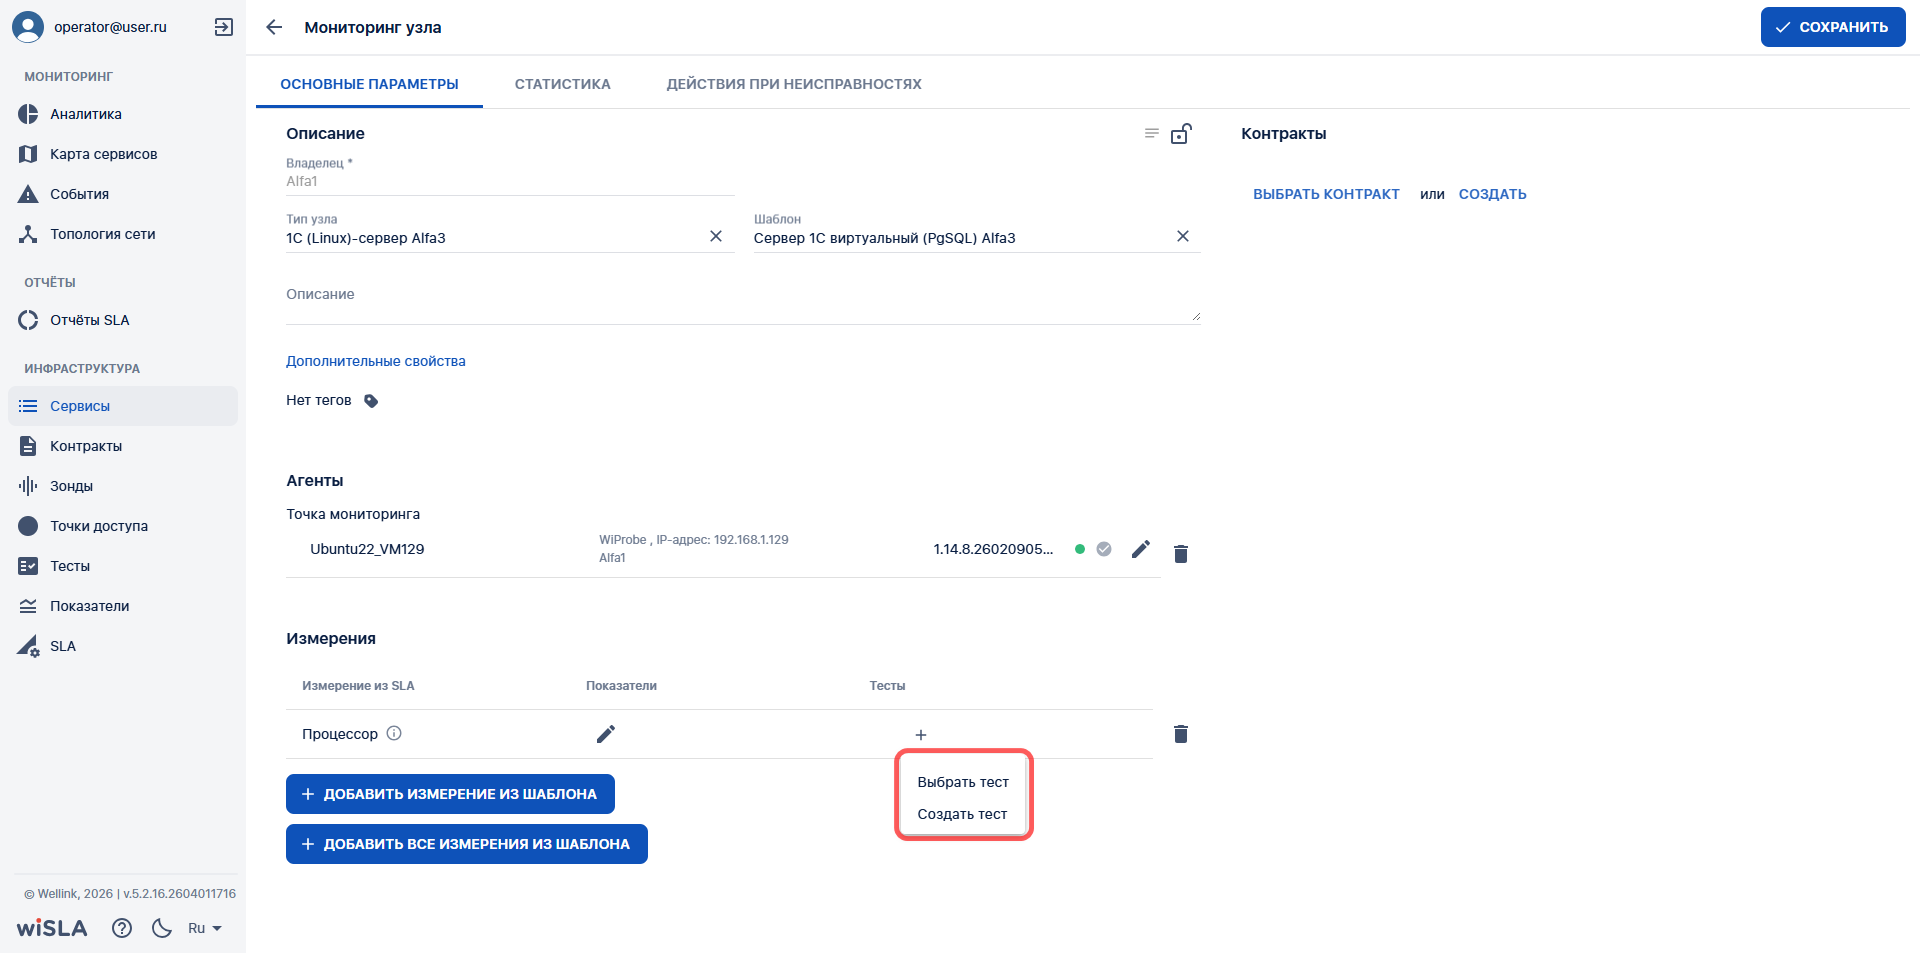1920x953 pixels.
Task: Click the text lines icon in Описание header
Action: point(1152,133)
